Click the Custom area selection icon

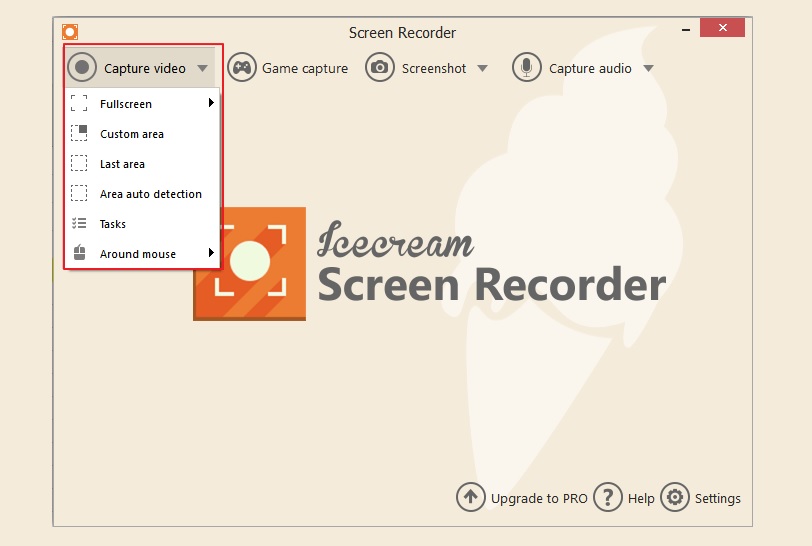click(x=79, y=133)
